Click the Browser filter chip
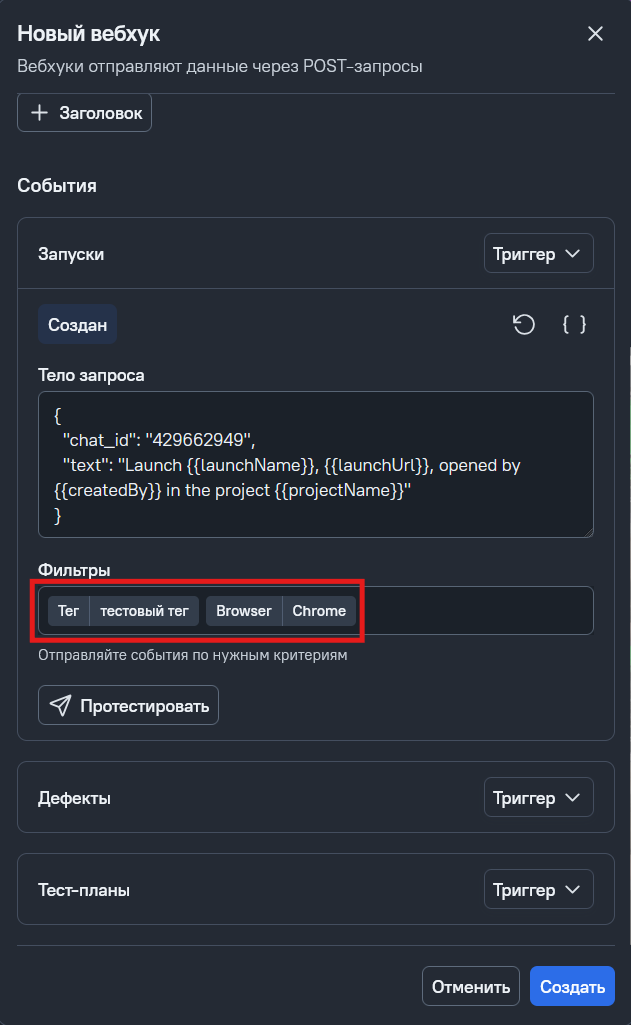Image resolution: width=631 pixels, height=1025 pixels. coord(244,611)
